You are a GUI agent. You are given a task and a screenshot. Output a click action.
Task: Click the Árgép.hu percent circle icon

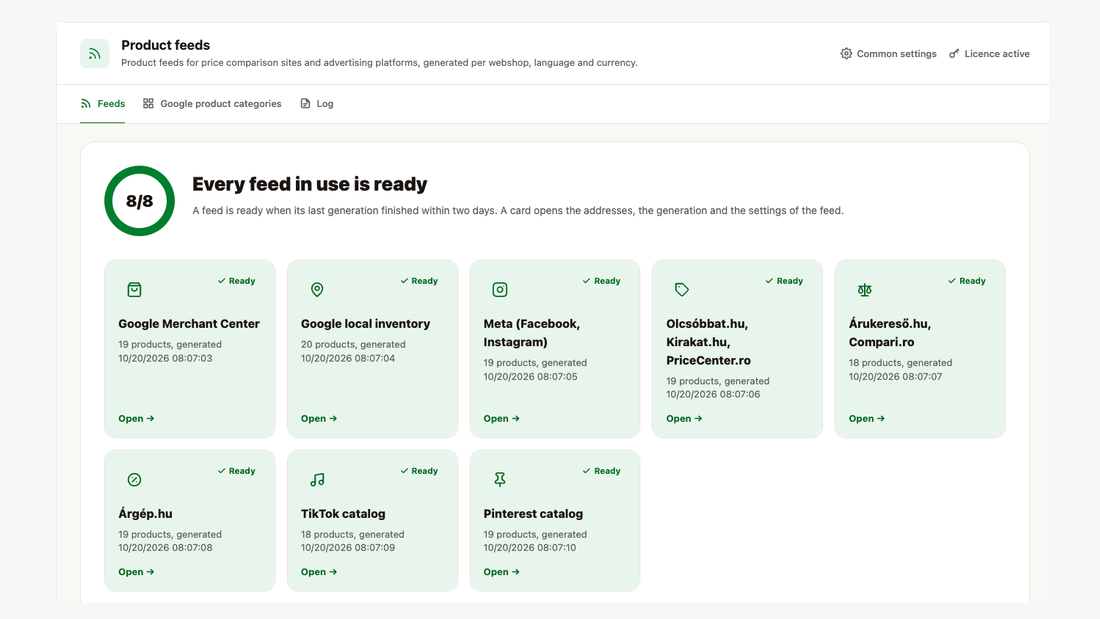tap(134, 479)
